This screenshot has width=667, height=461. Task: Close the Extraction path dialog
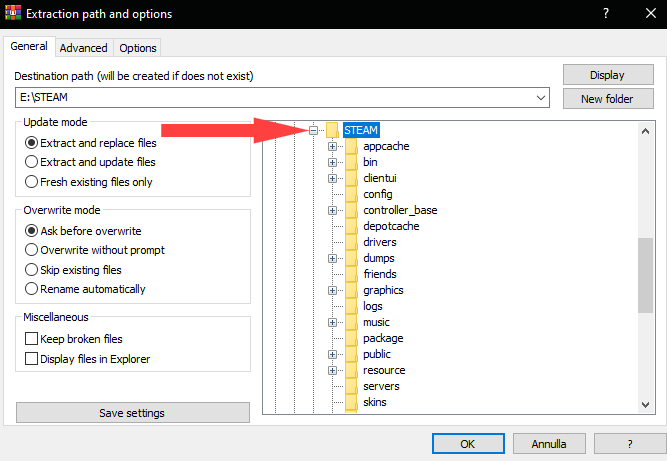click(651, 13)
